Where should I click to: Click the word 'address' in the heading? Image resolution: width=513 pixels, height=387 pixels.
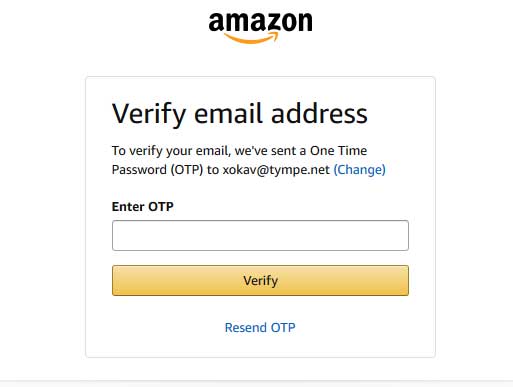(x=319, y=113)
